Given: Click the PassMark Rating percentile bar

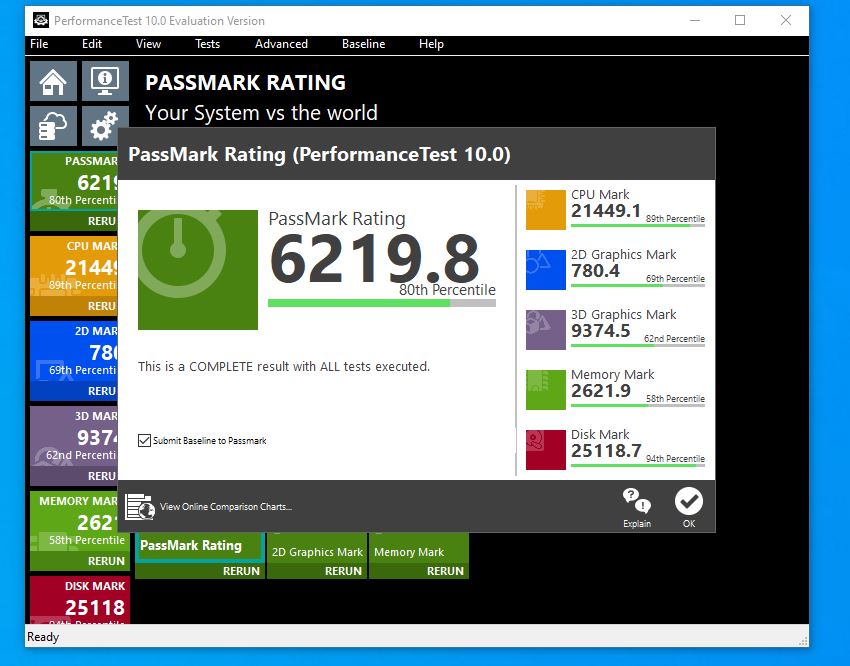Looking at the screenshot, I should (382, 303).
